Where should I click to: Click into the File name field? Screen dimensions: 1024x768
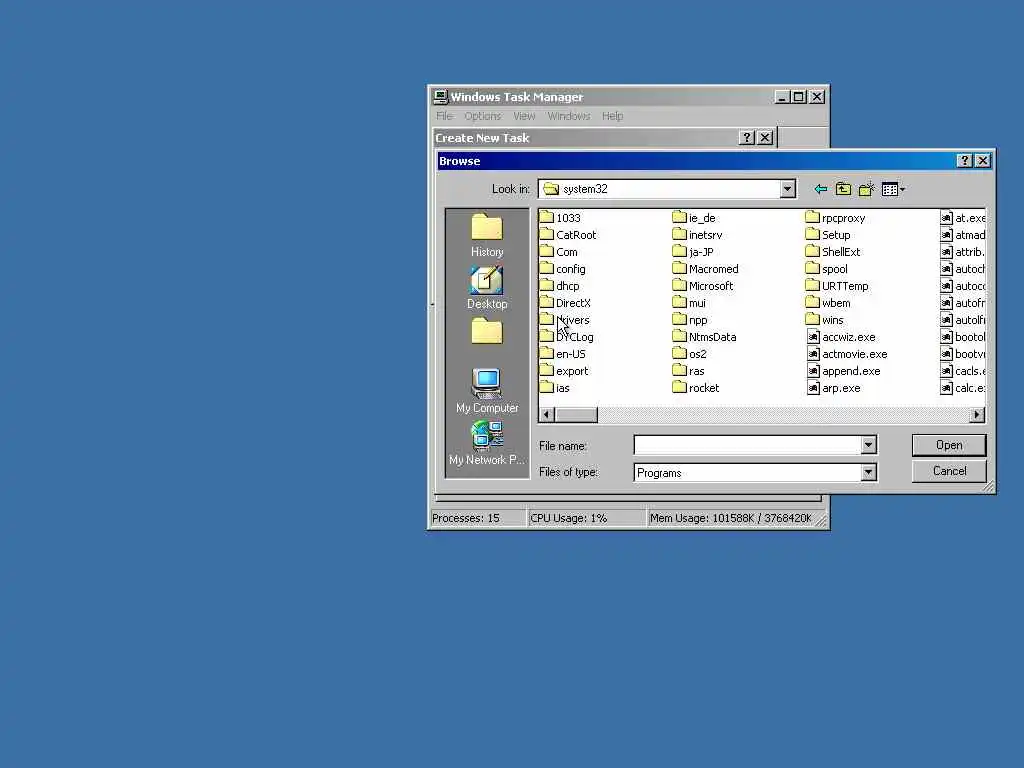pyautogui.click(x=747, y=445)
